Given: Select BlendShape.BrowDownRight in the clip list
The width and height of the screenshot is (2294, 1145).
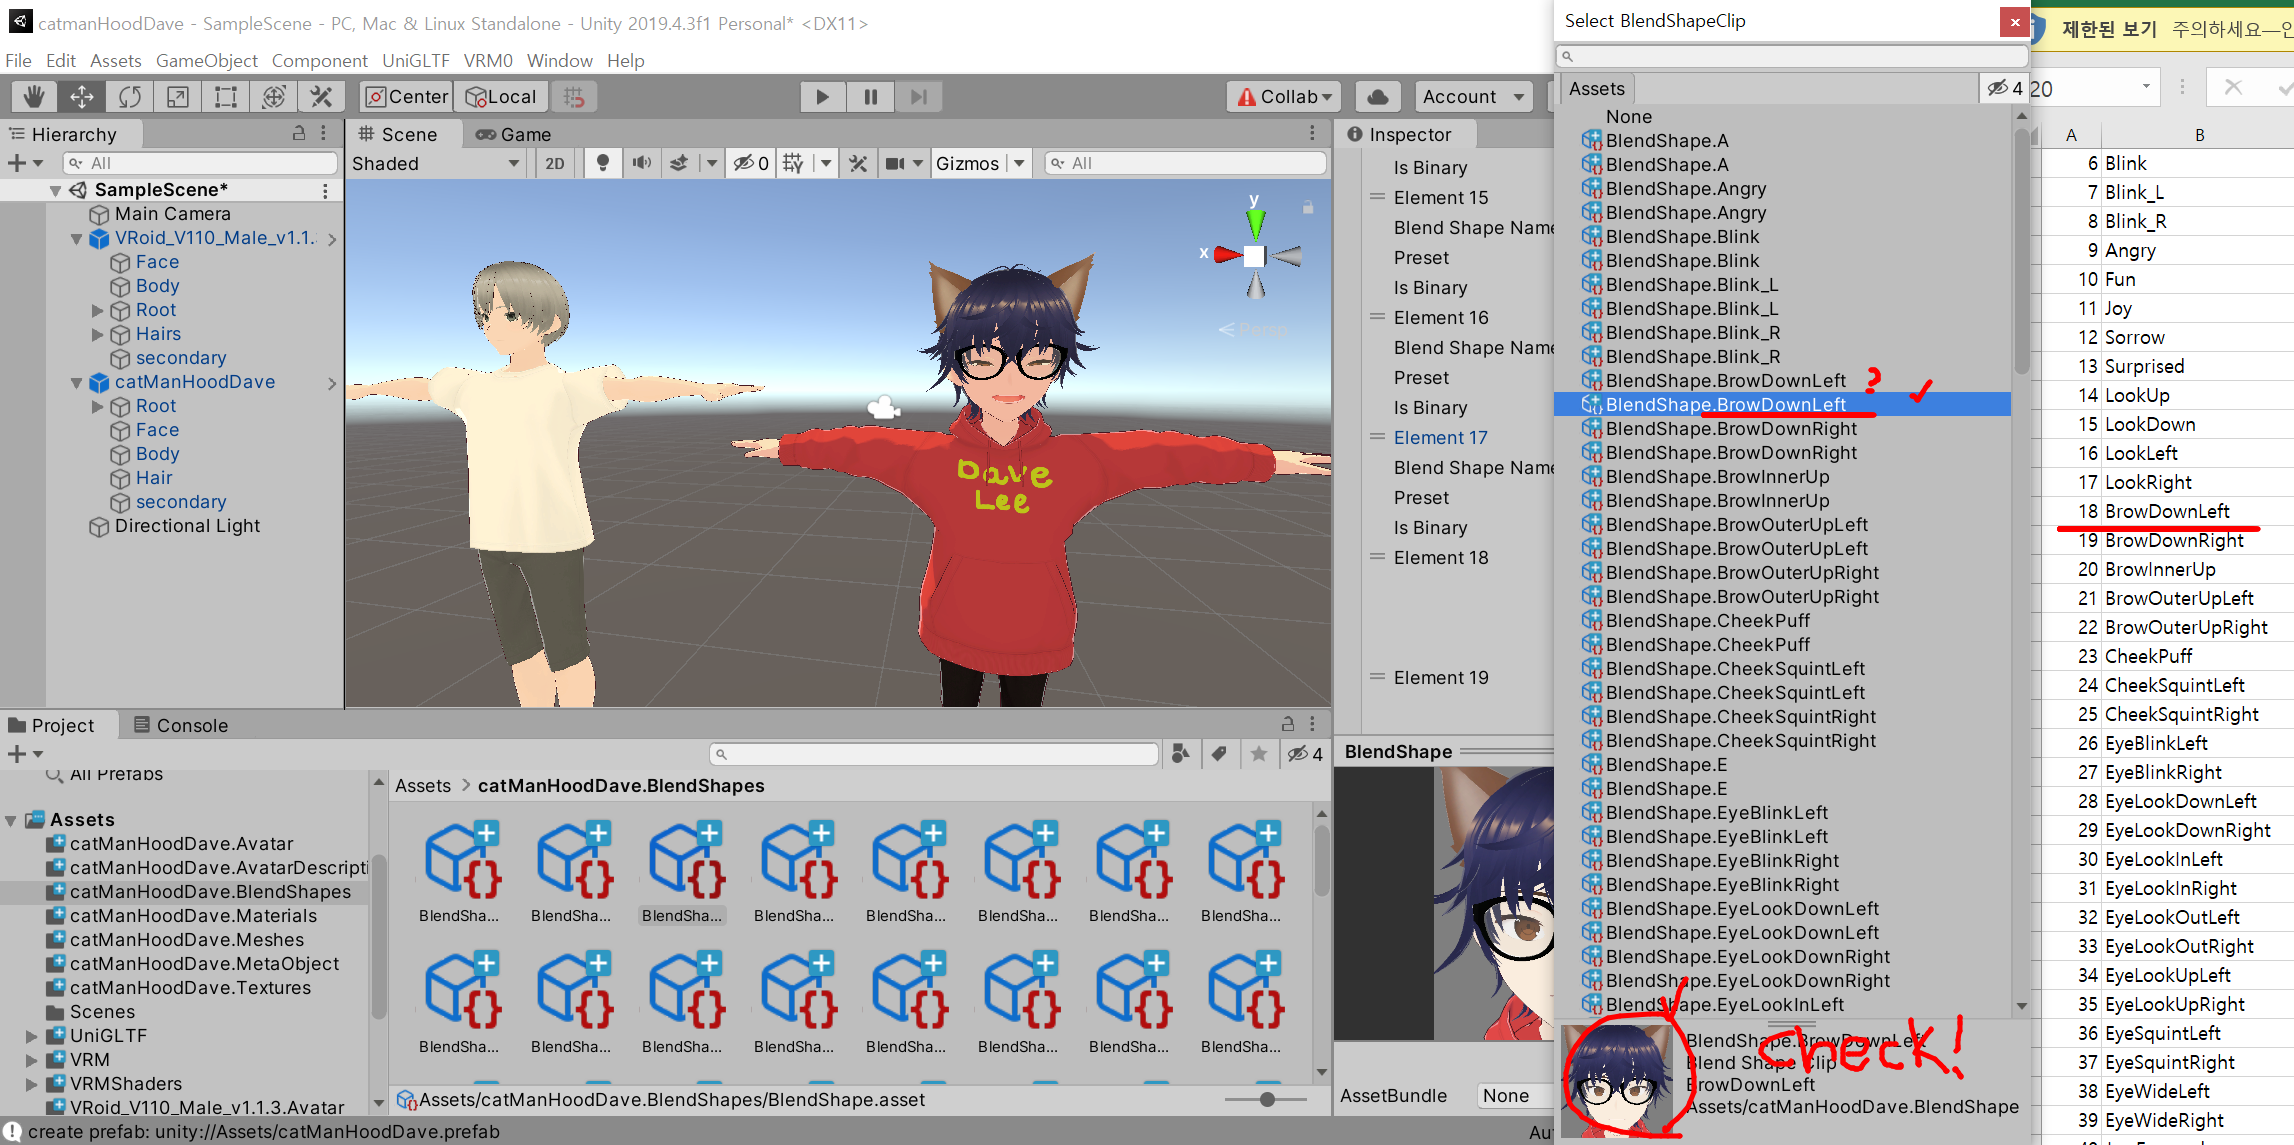Looking at the screenshot, I should click(x=1730, y=429).
